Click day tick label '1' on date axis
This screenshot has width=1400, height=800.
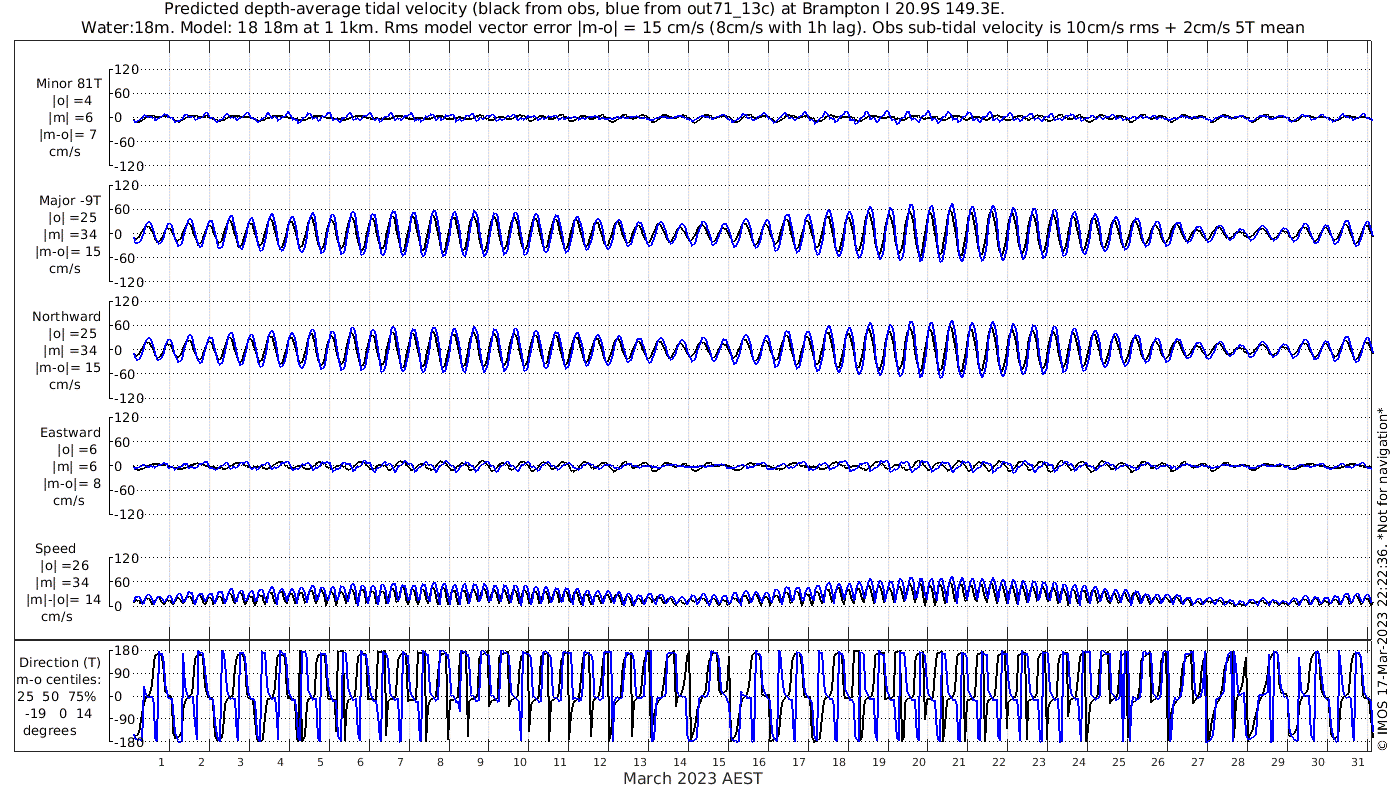(161, 762)
